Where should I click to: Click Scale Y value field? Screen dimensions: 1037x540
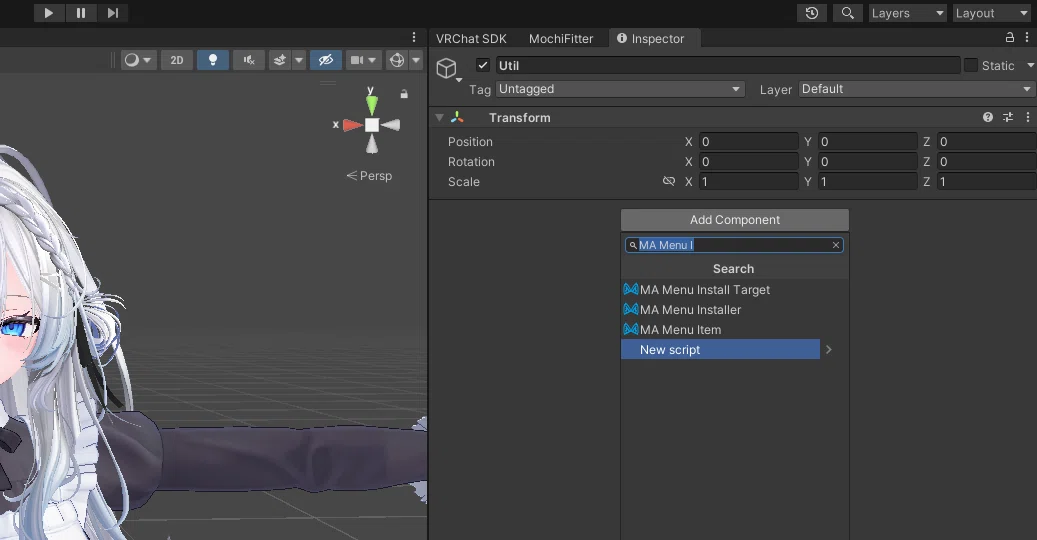868,181
